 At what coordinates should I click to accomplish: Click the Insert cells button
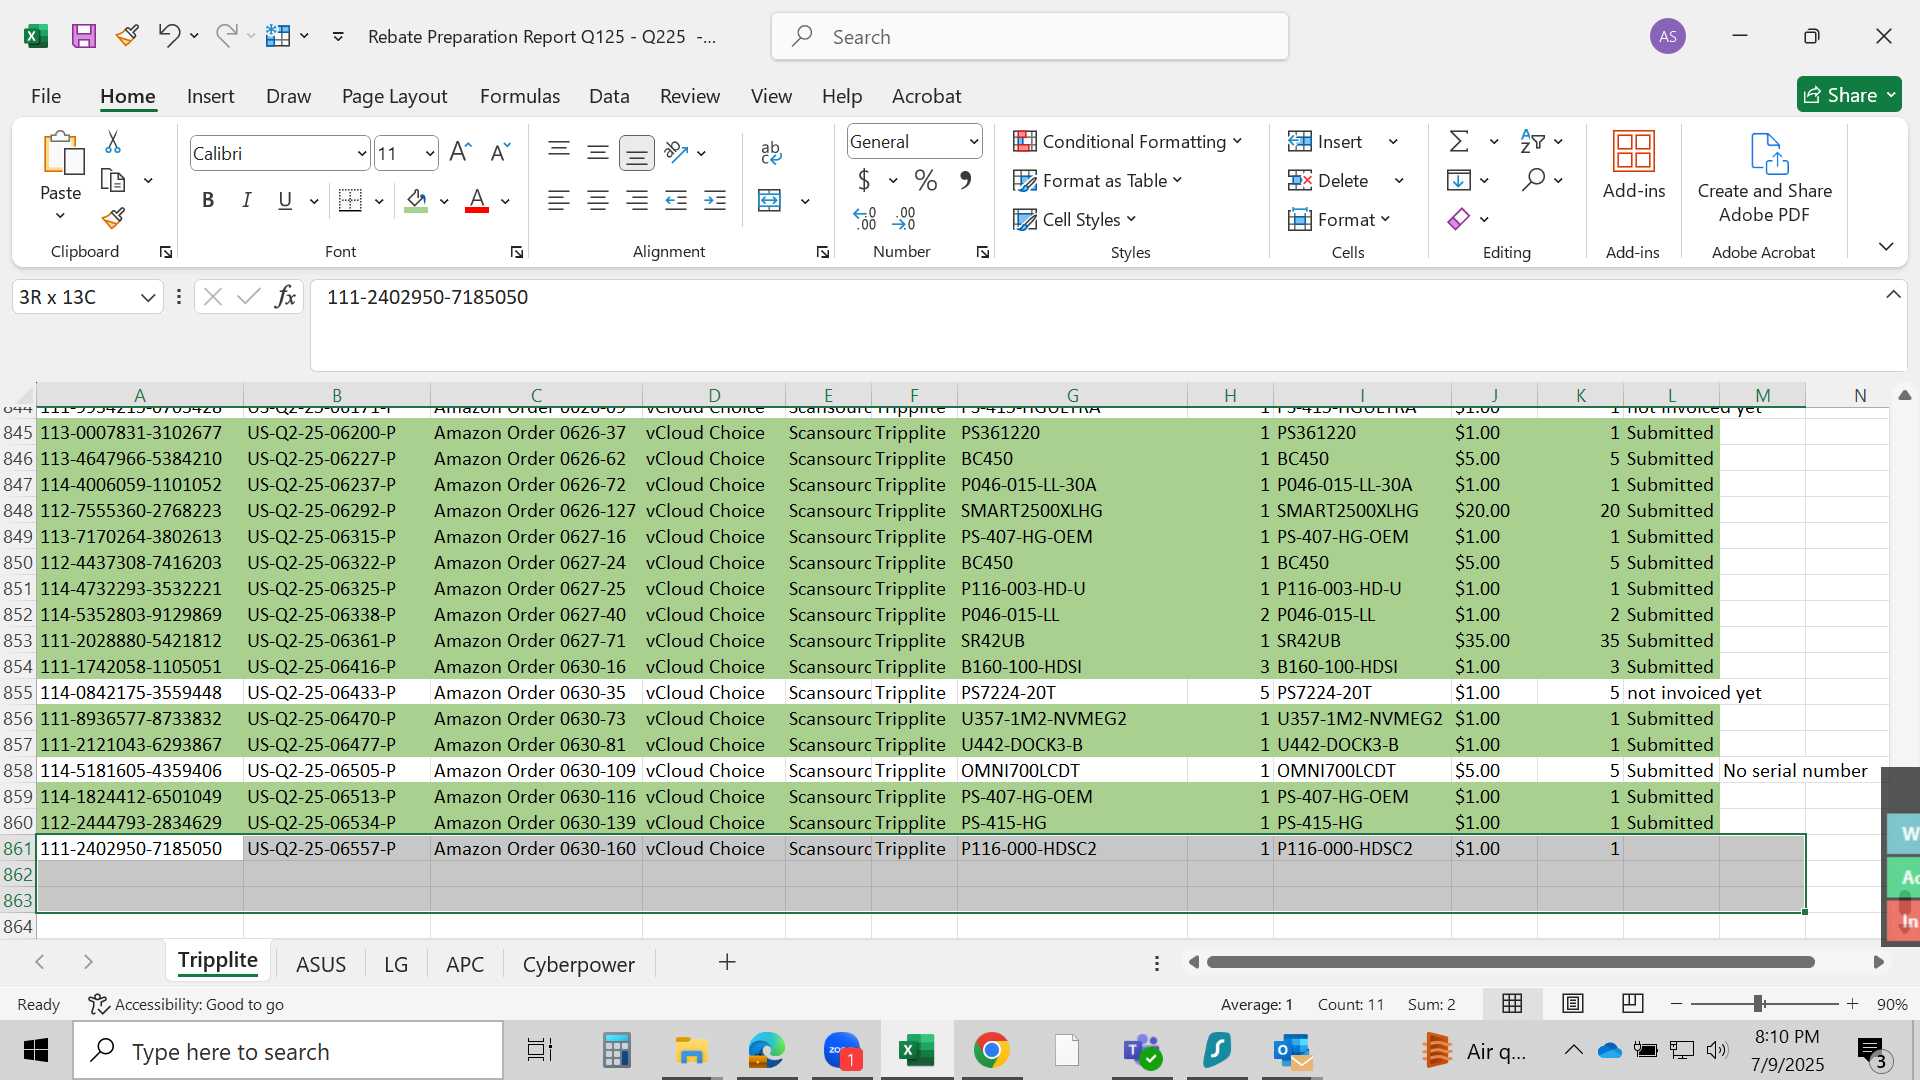pyautogui.click(x=1326, y=141)
